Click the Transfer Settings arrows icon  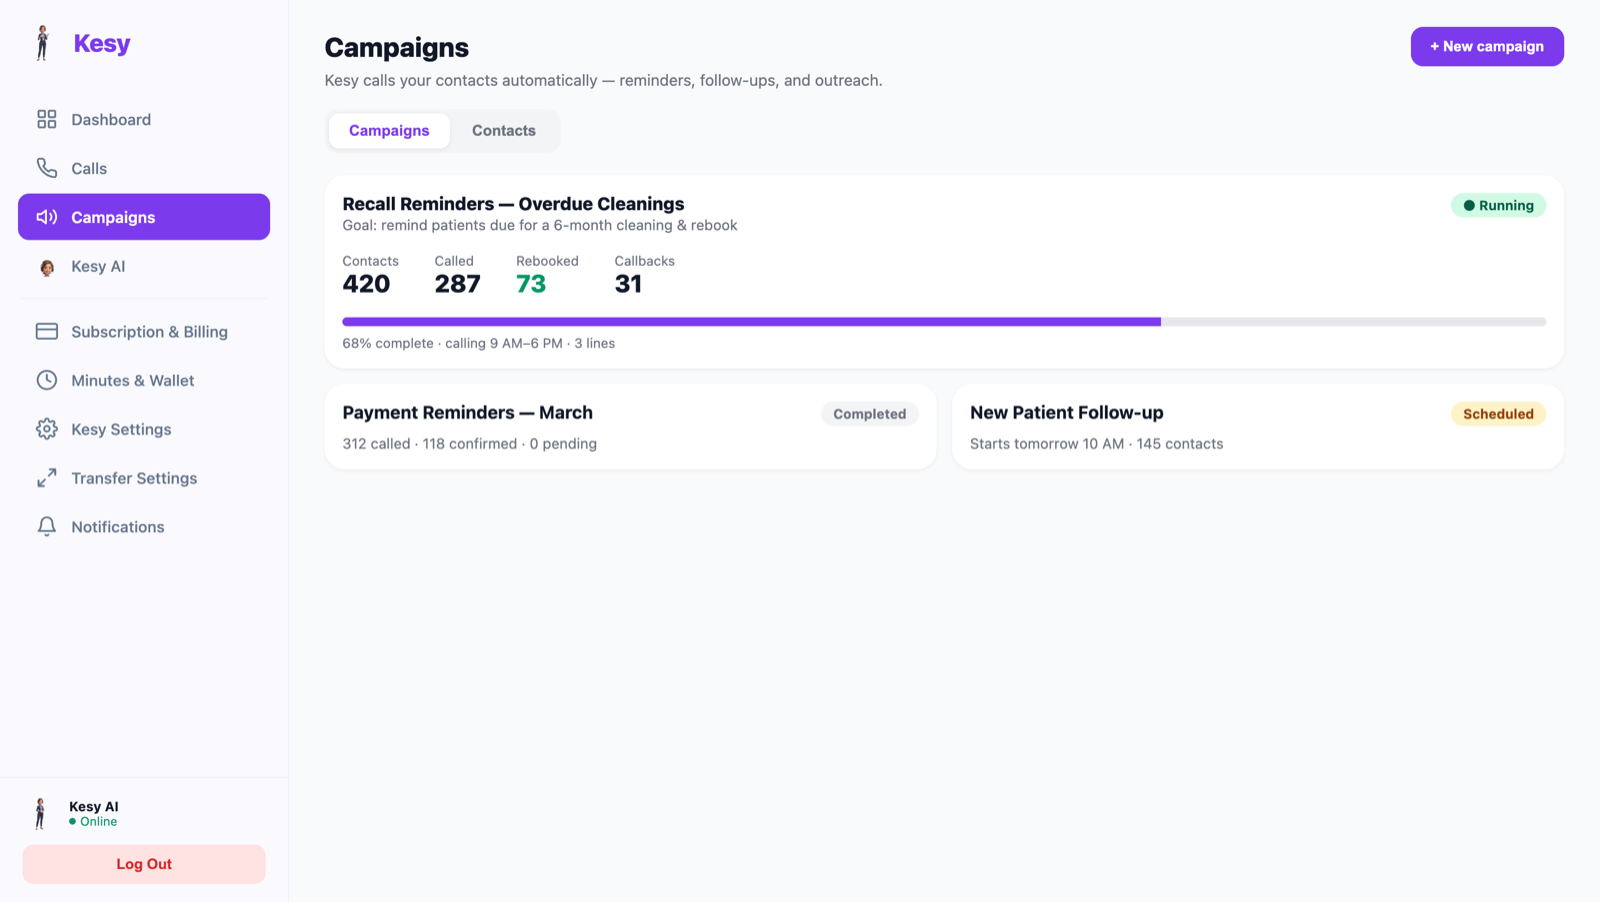(47, 478)
